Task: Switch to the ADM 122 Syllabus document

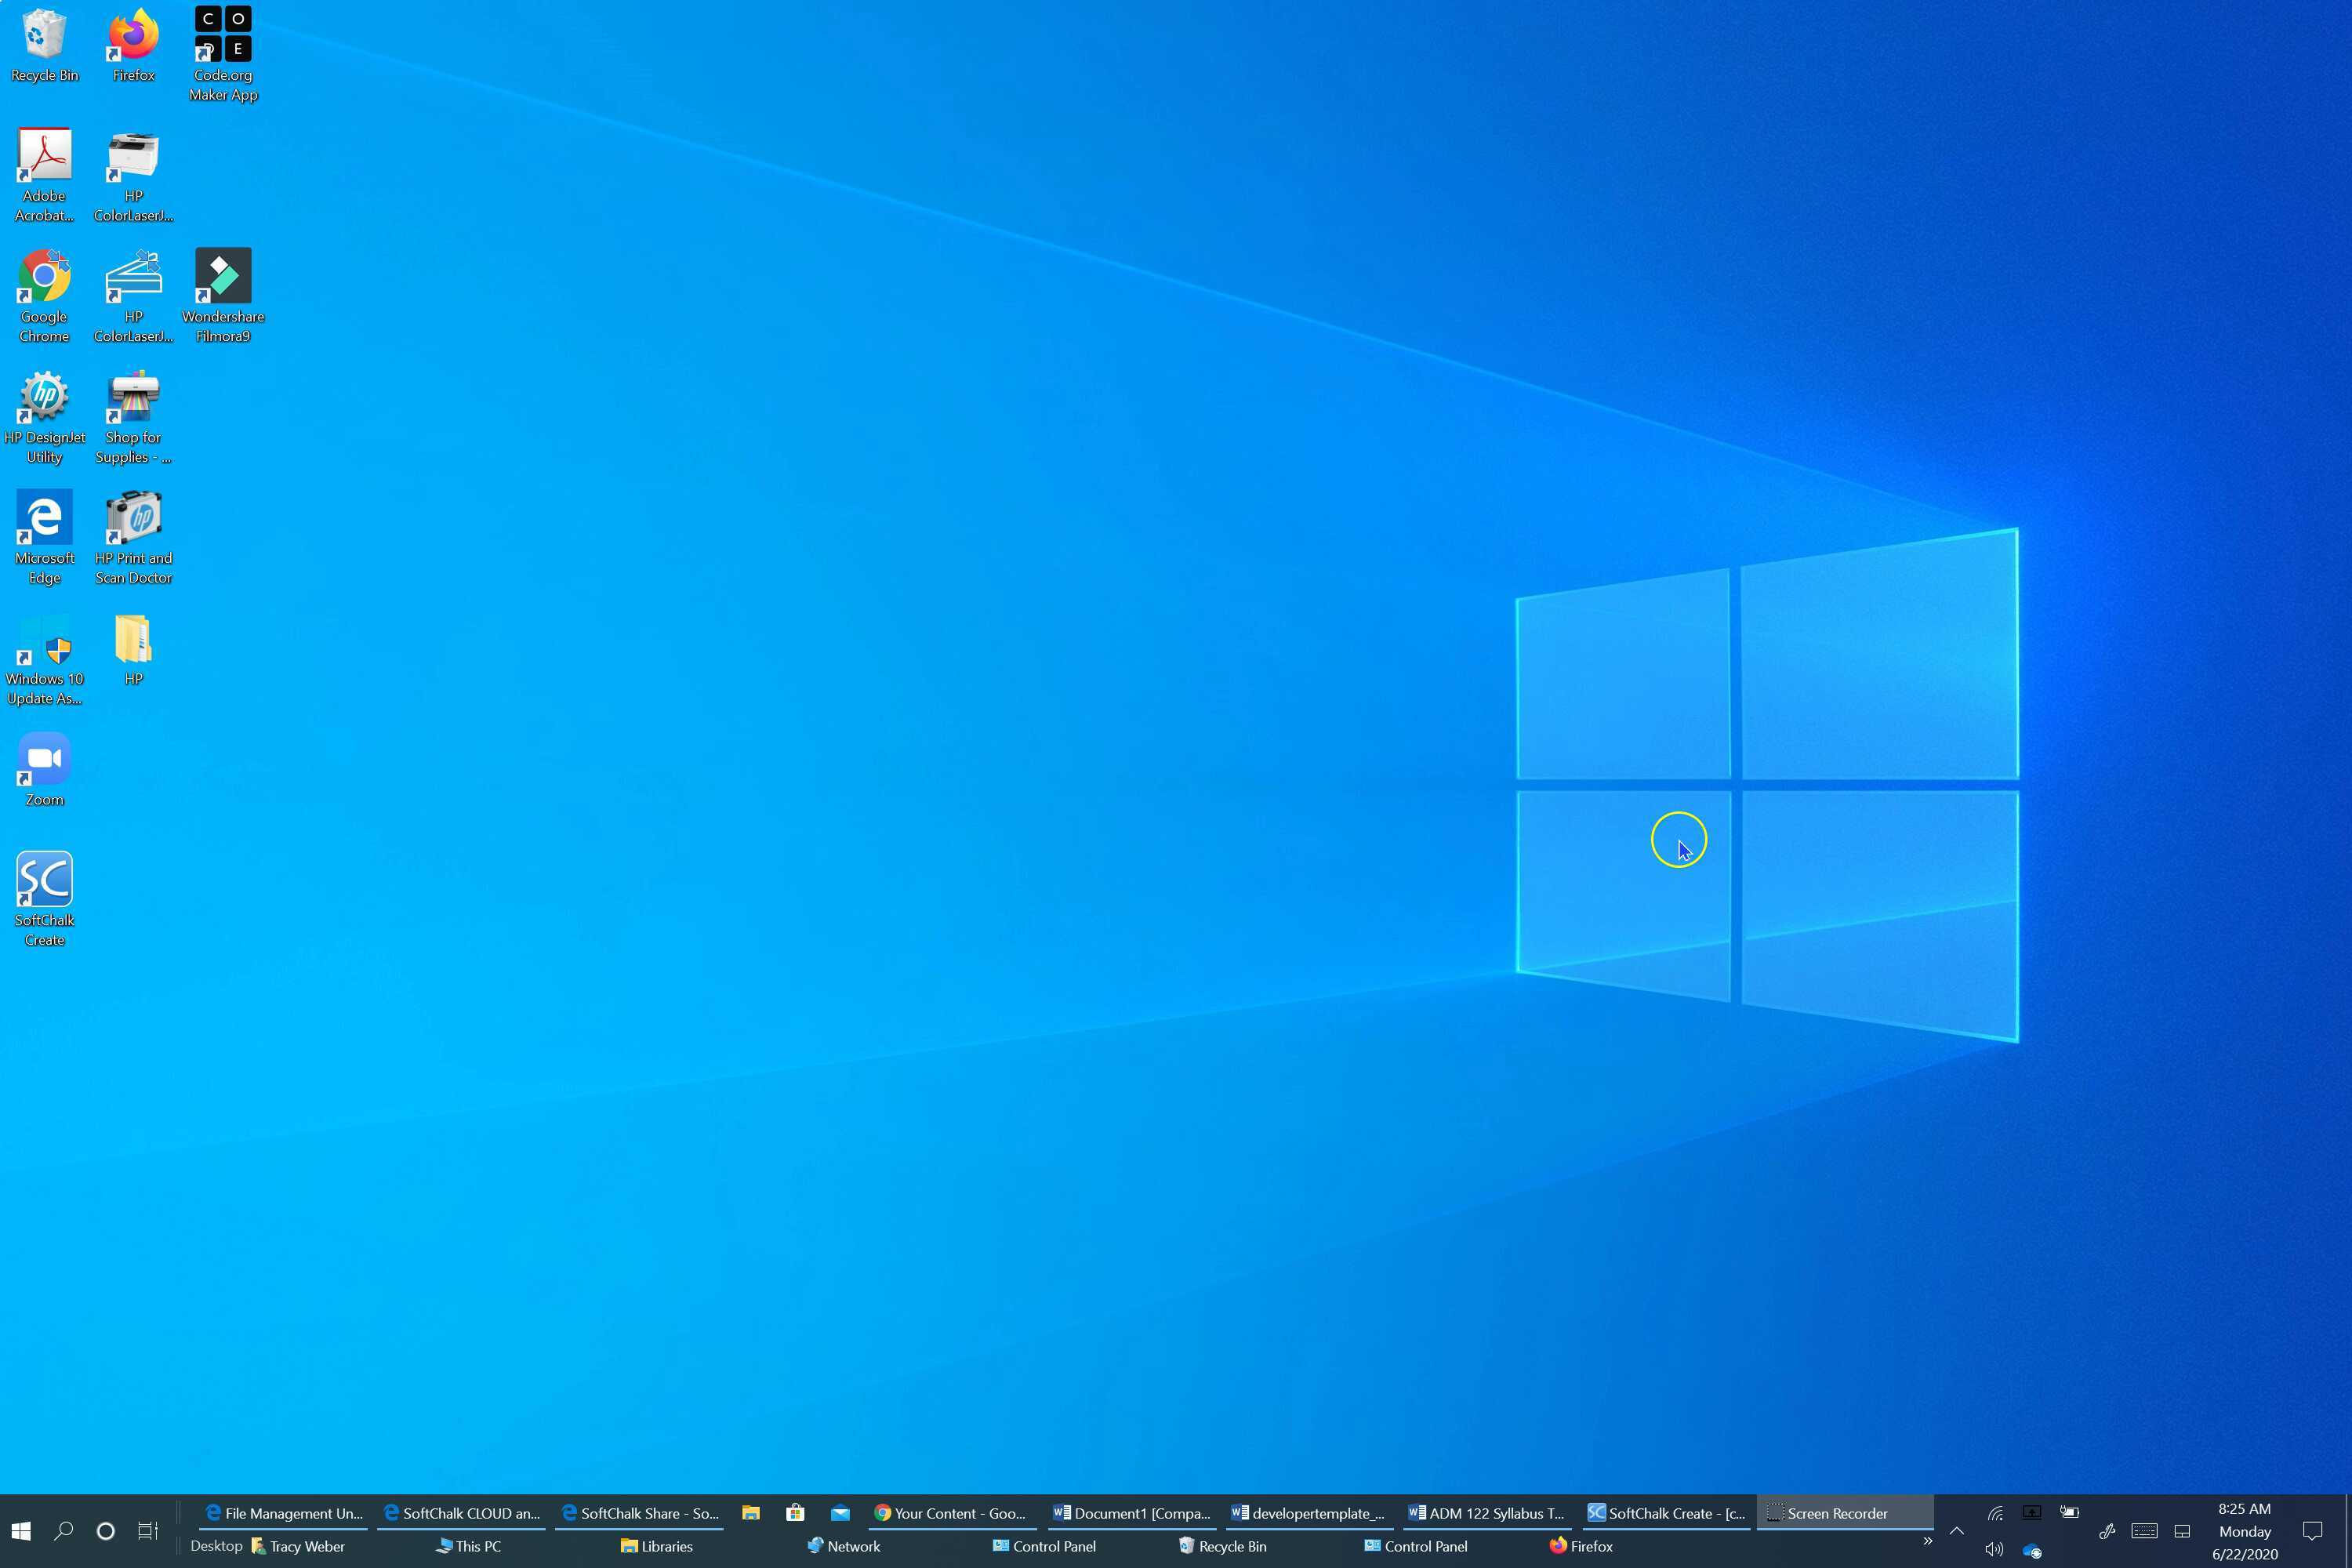Action: (x=1487, y=1513)
